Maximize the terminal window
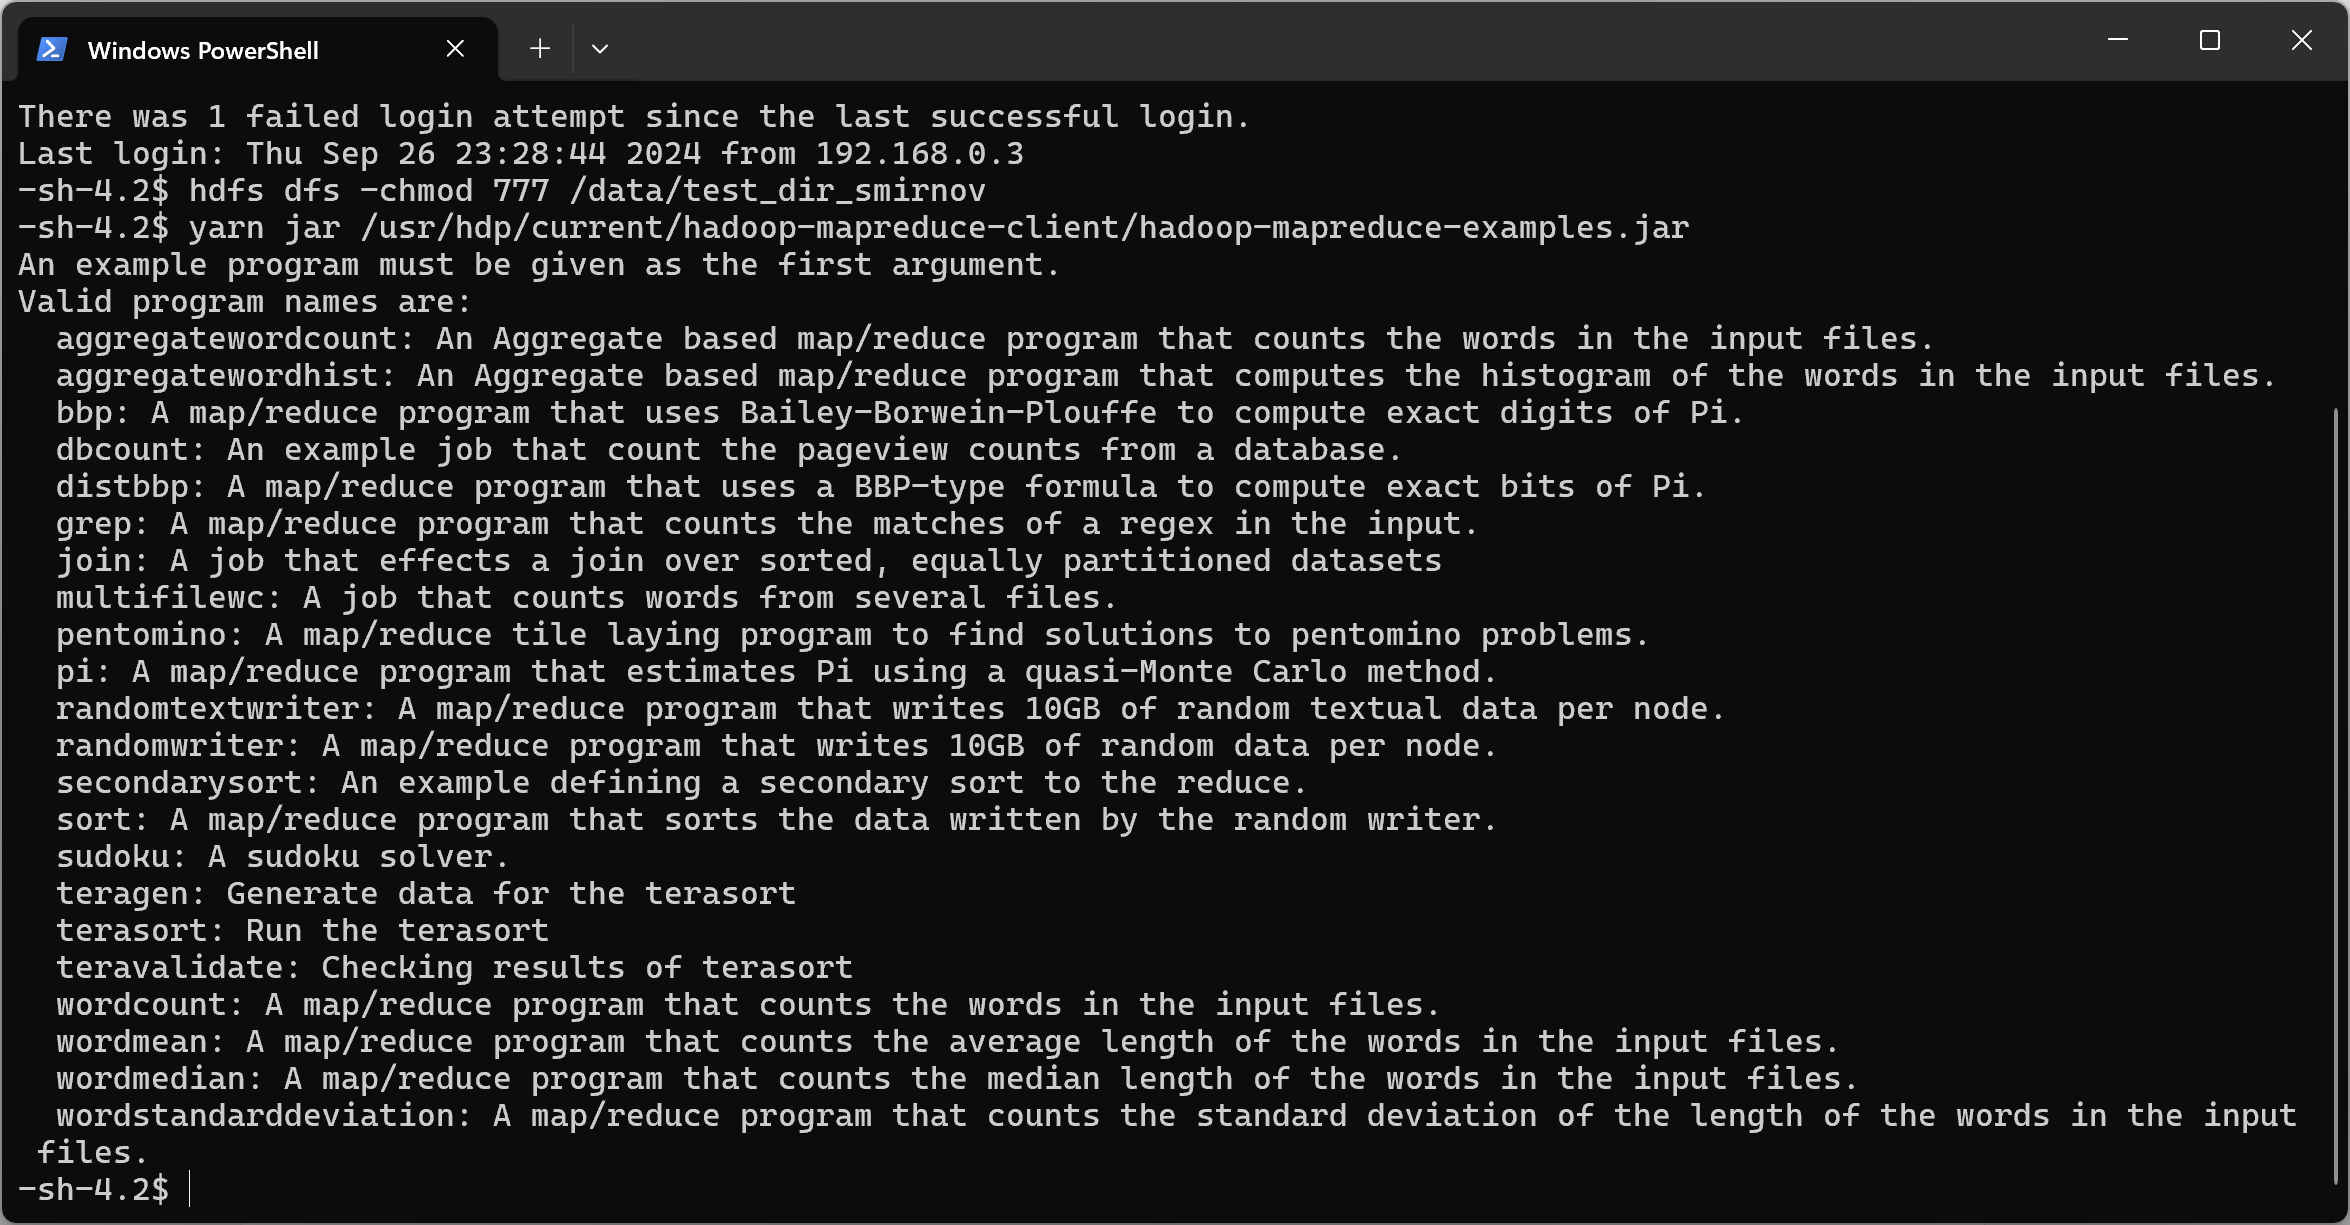Viewport: 2350px width, 1225px height. pyautogui.click(x=2209, y=40)
